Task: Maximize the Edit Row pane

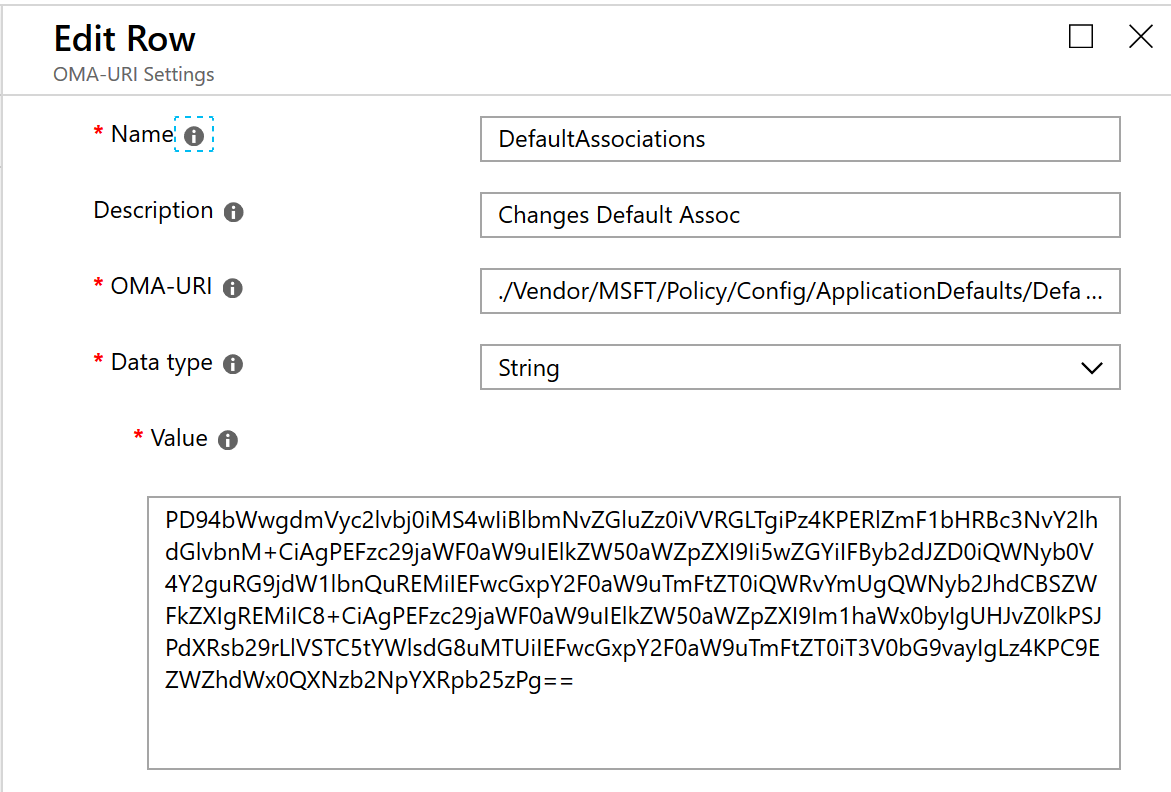Action: click(1081, 37)
